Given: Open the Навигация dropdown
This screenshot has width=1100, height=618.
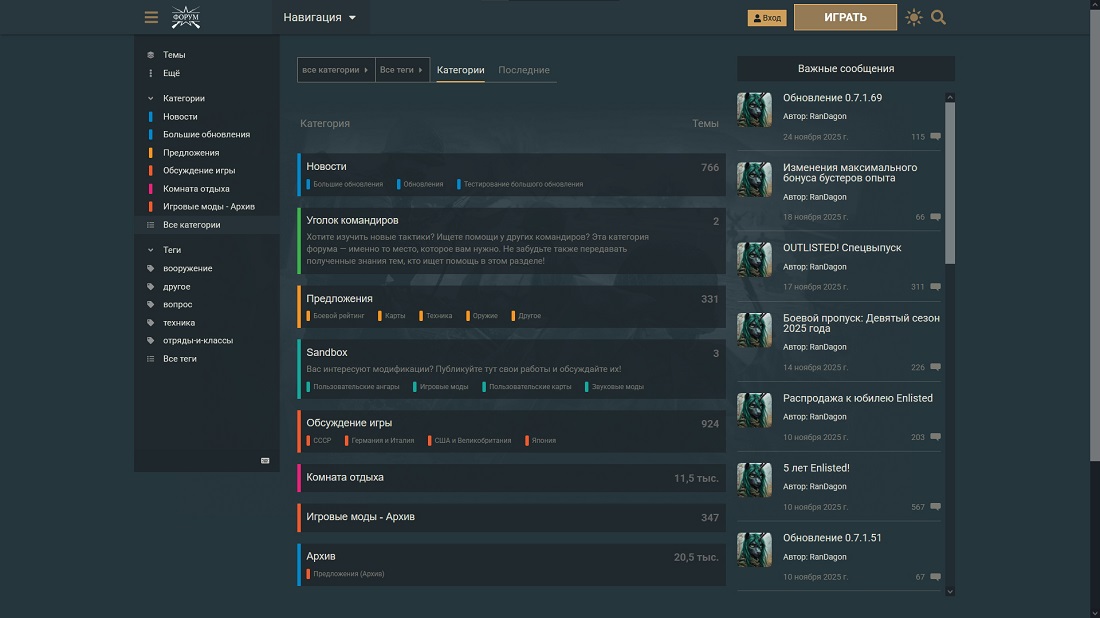Looking at the screenshot, I should [x=320, y=17].
